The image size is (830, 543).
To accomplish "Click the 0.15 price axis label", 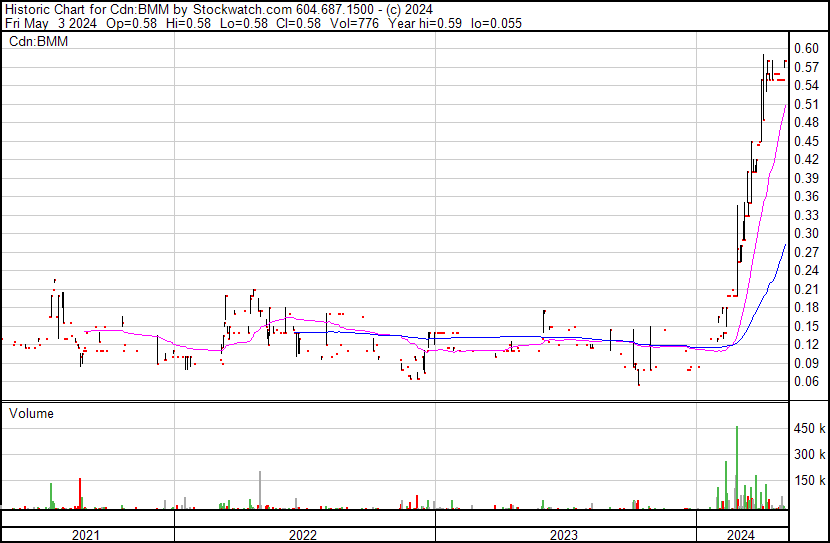I will [x=807, y=327].
